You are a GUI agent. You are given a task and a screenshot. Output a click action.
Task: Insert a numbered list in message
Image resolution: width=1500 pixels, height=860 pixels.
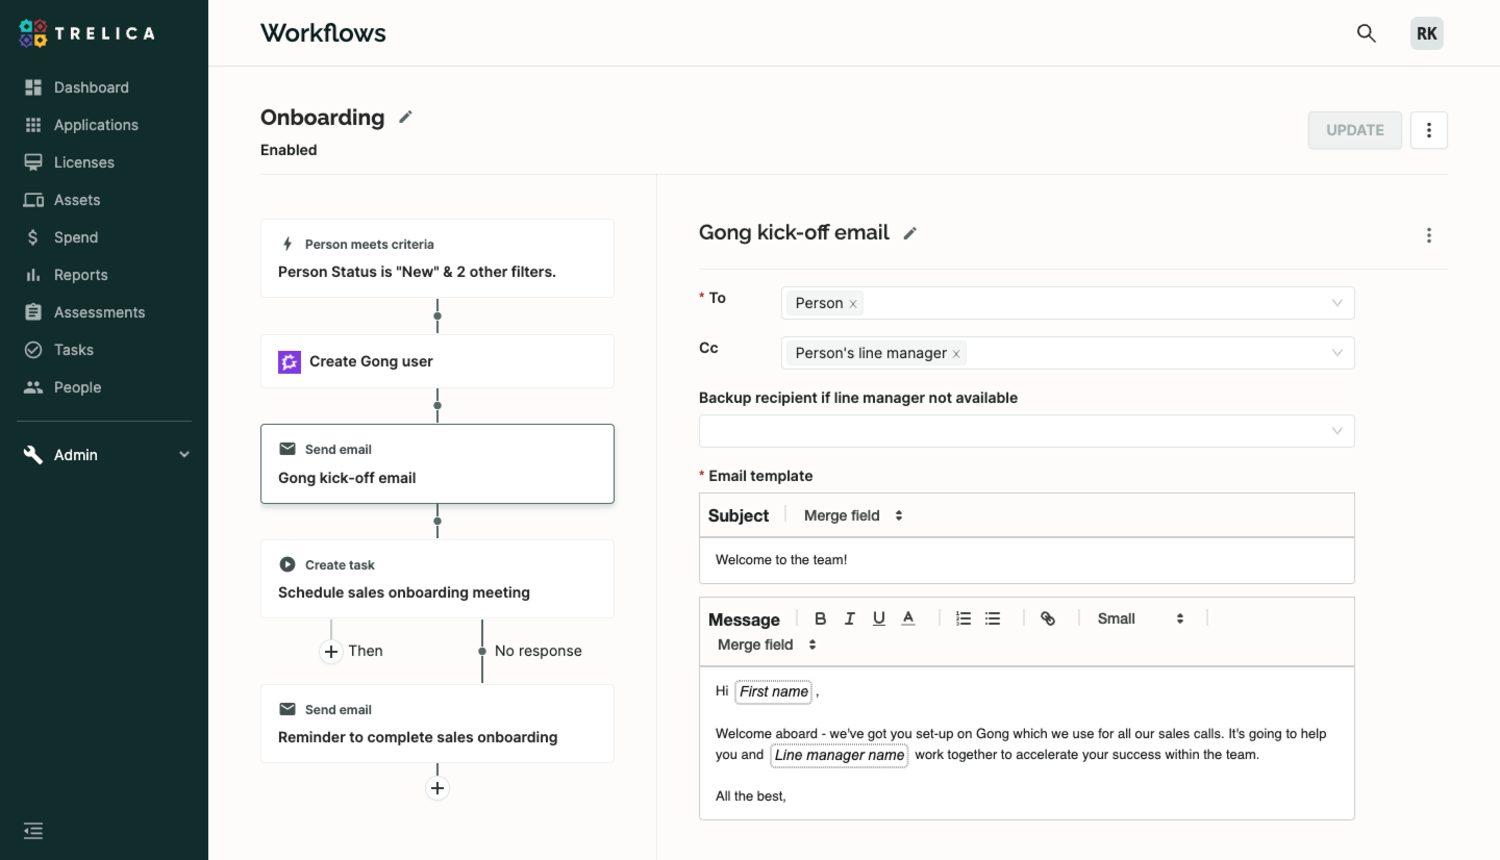(x=963, y=619)
